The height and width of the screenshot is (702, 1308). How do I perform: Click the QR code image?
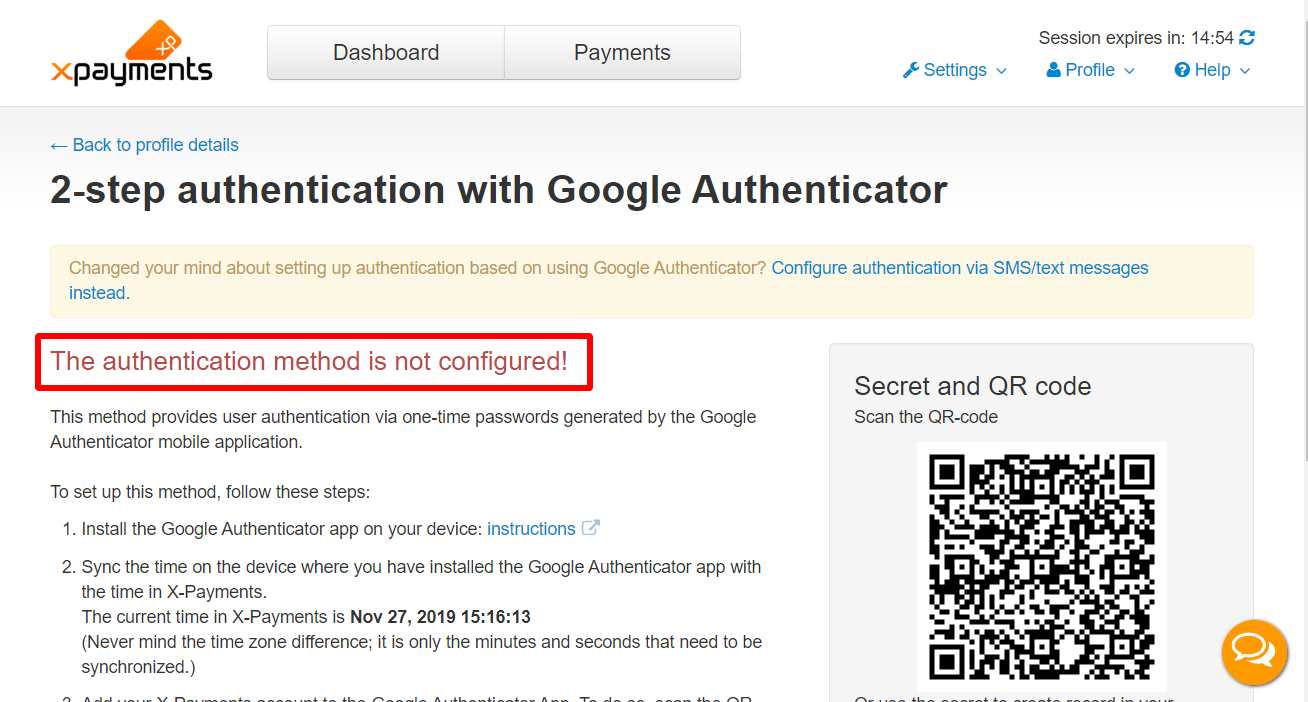pos(1042,567)
